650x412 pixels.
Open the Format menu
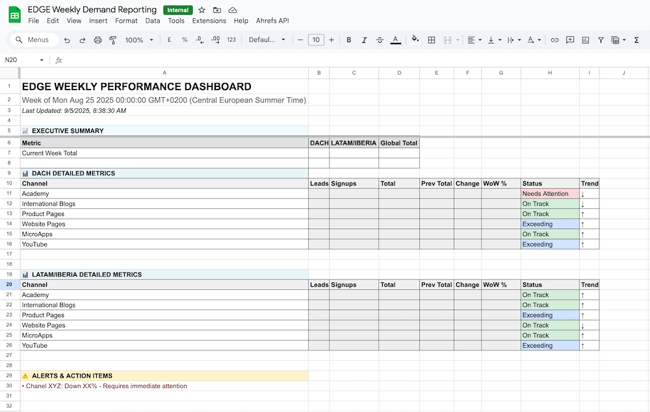tap(126, 21)
